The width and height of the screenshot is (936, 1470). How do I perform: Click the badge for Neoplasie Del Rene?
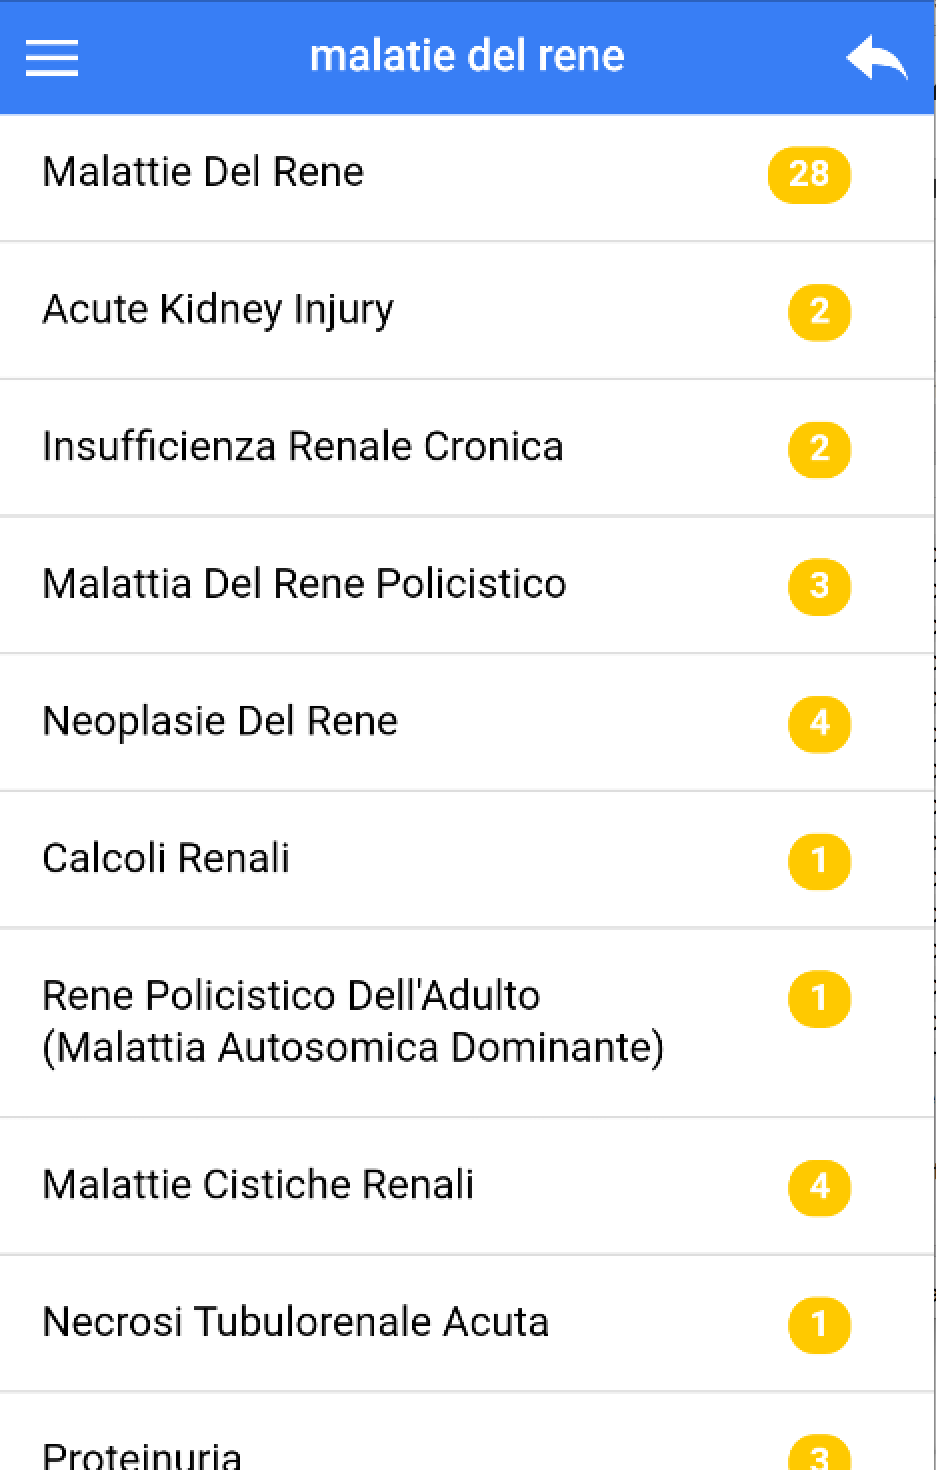819,723
